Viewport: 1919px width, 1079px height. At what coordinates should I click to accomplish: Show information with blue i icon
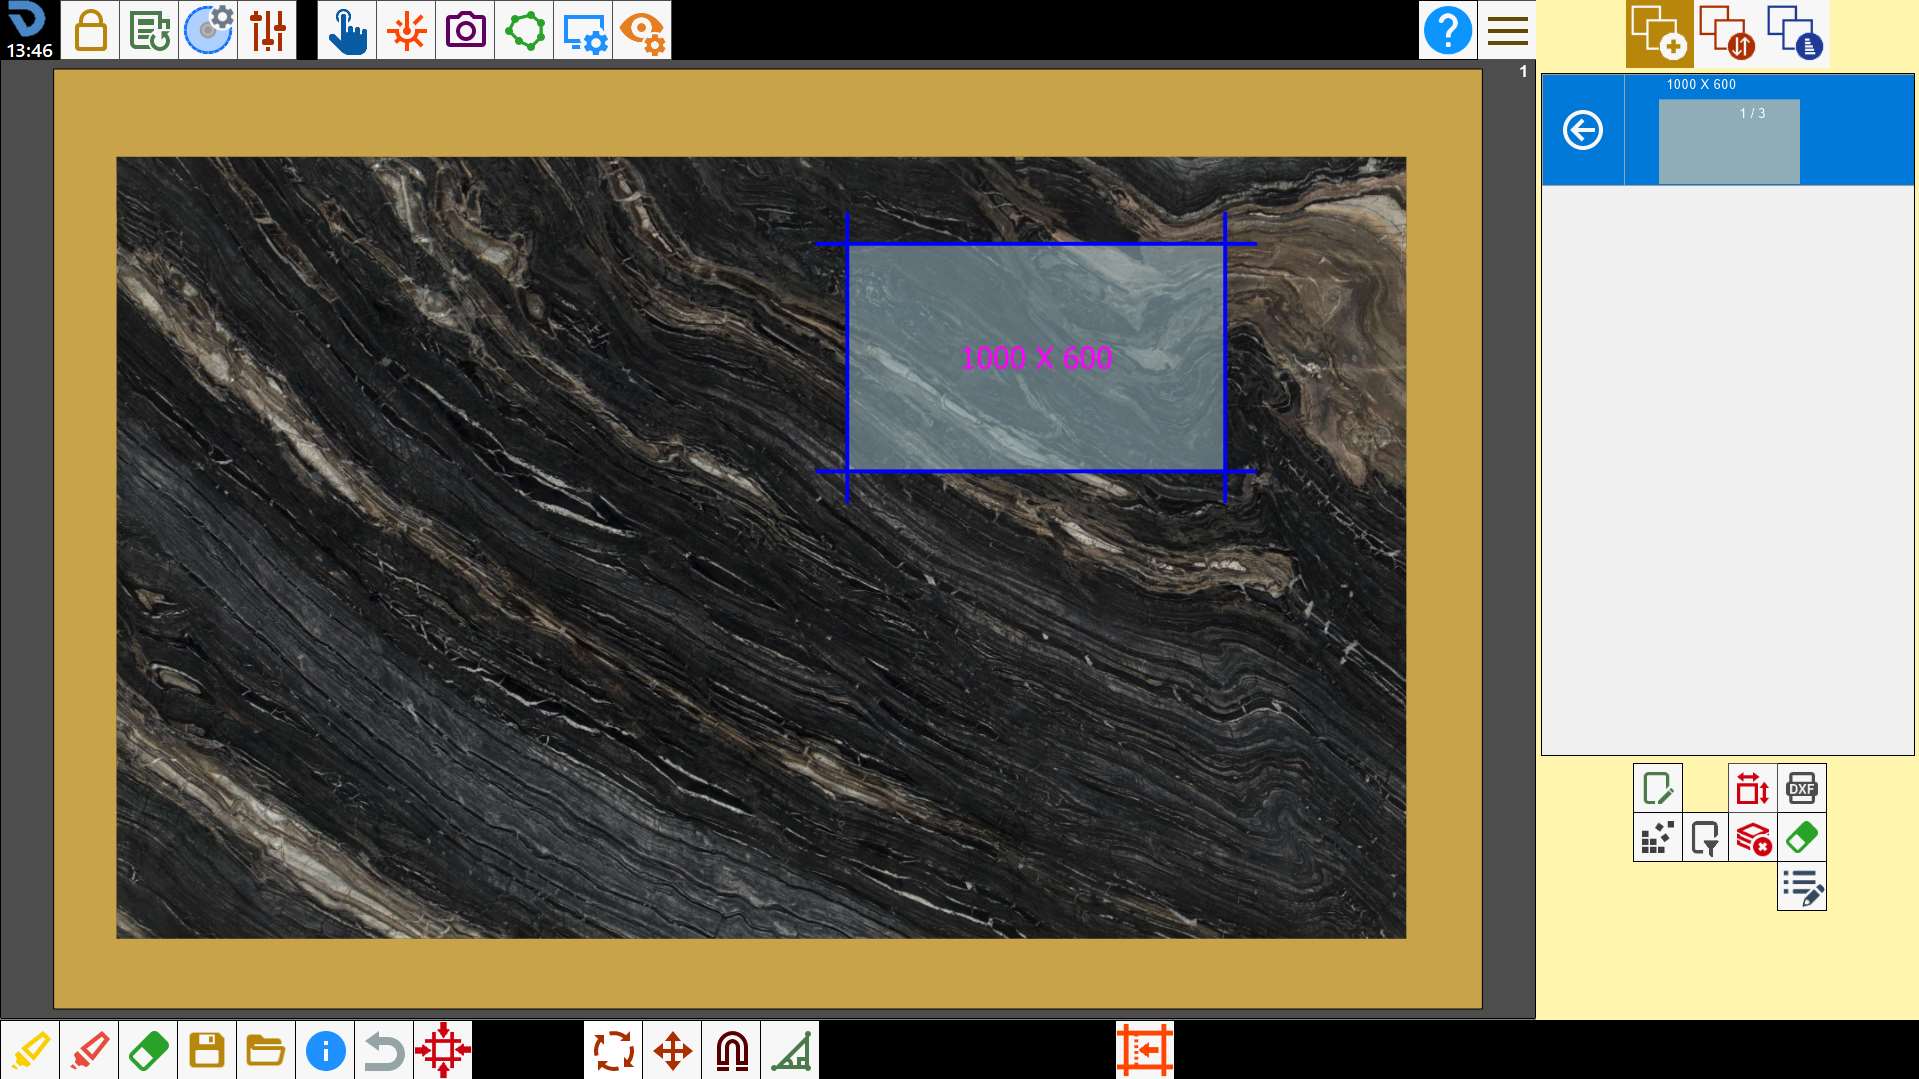(325, 1050)
